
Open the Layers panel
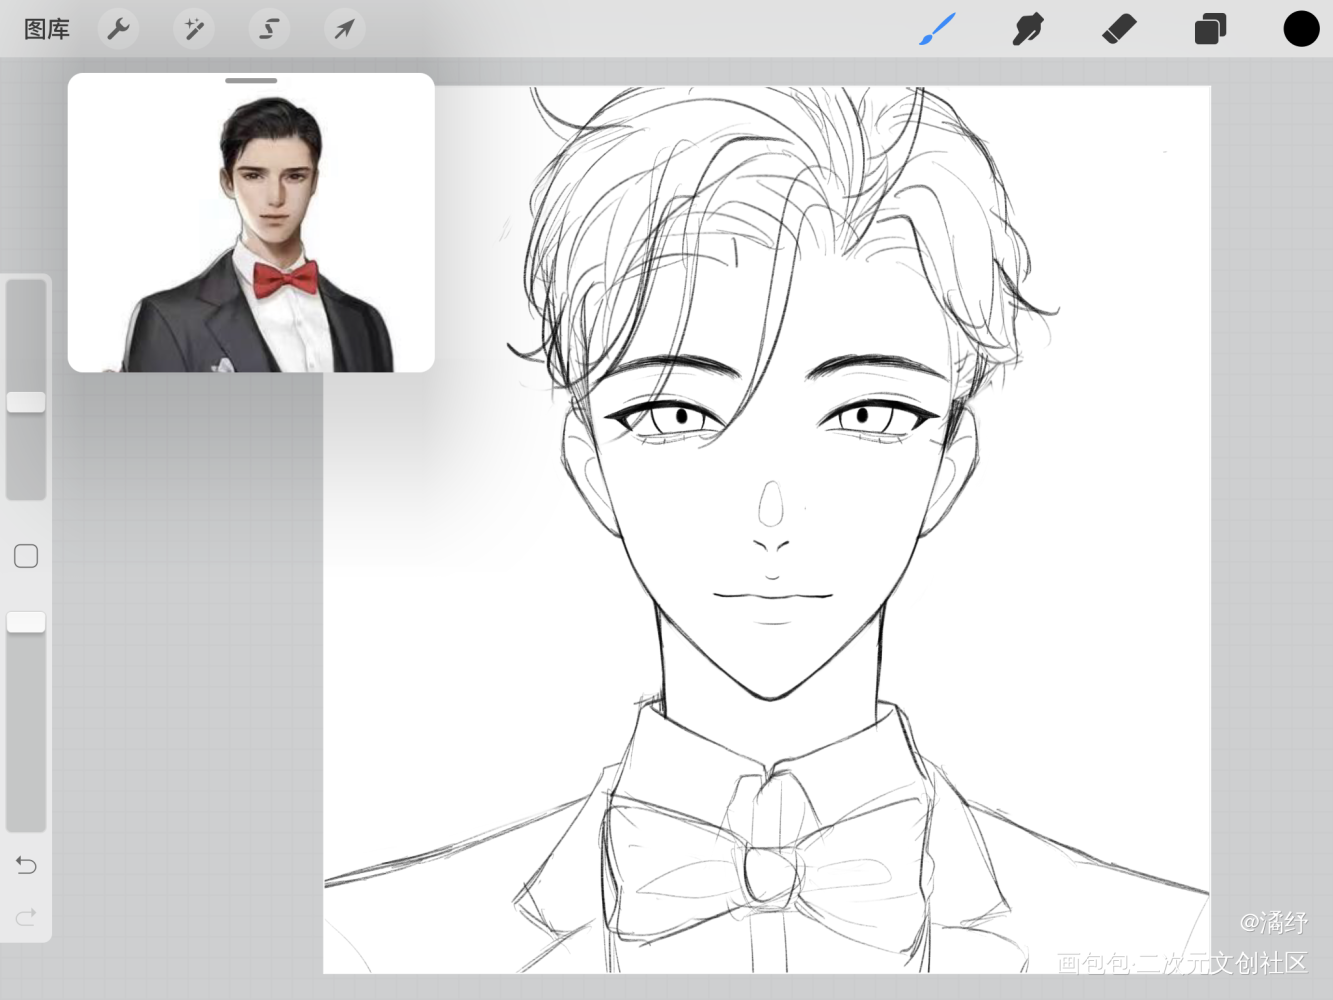click(1210, 29)
